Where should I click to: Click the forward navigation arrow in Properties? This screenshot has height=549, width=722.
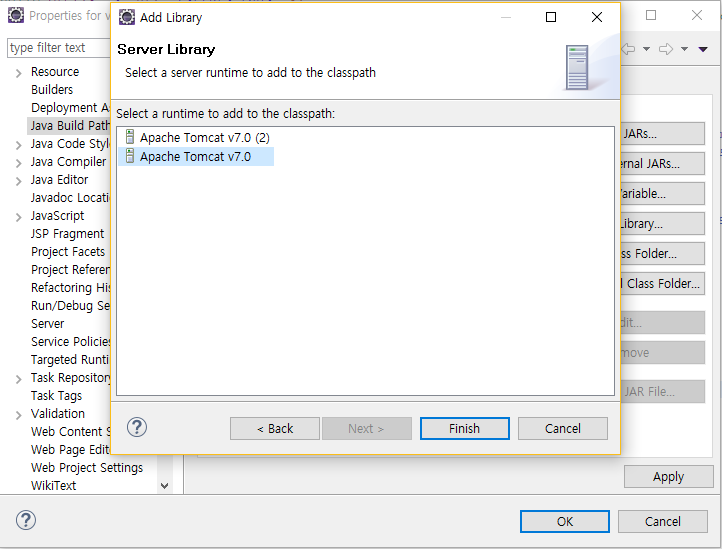click(x=666, y=49)
